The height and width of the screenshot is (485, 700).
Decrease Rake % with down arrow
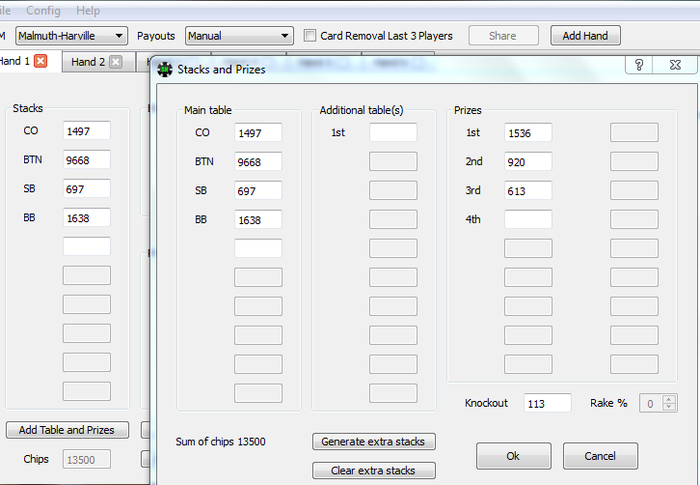[669, 408]
